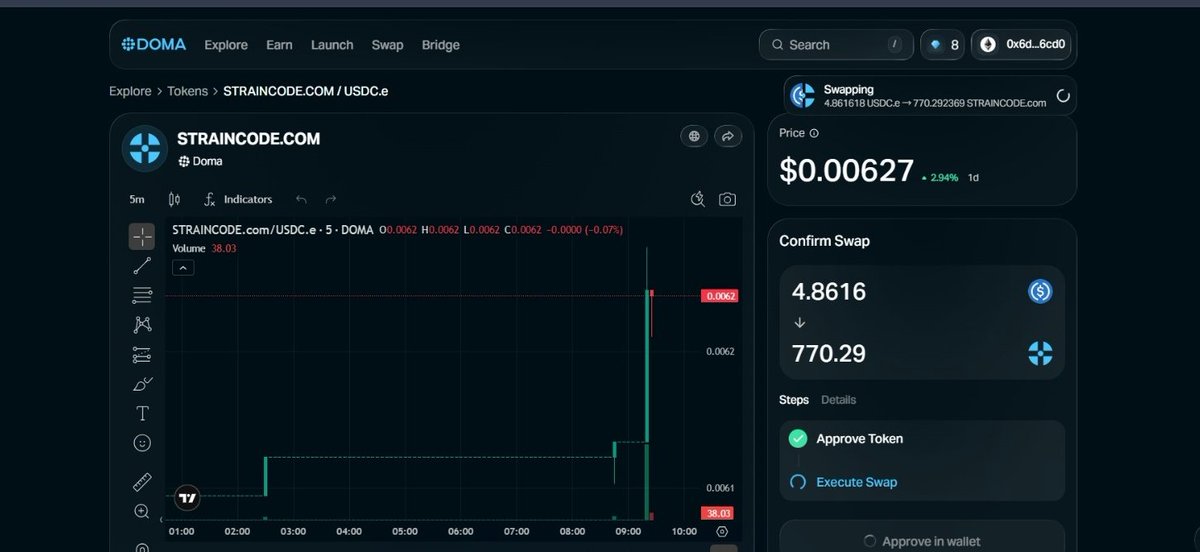This screenshot has height=552, width=1200.
Task: Switch to the Details tab
Action: 839,400
